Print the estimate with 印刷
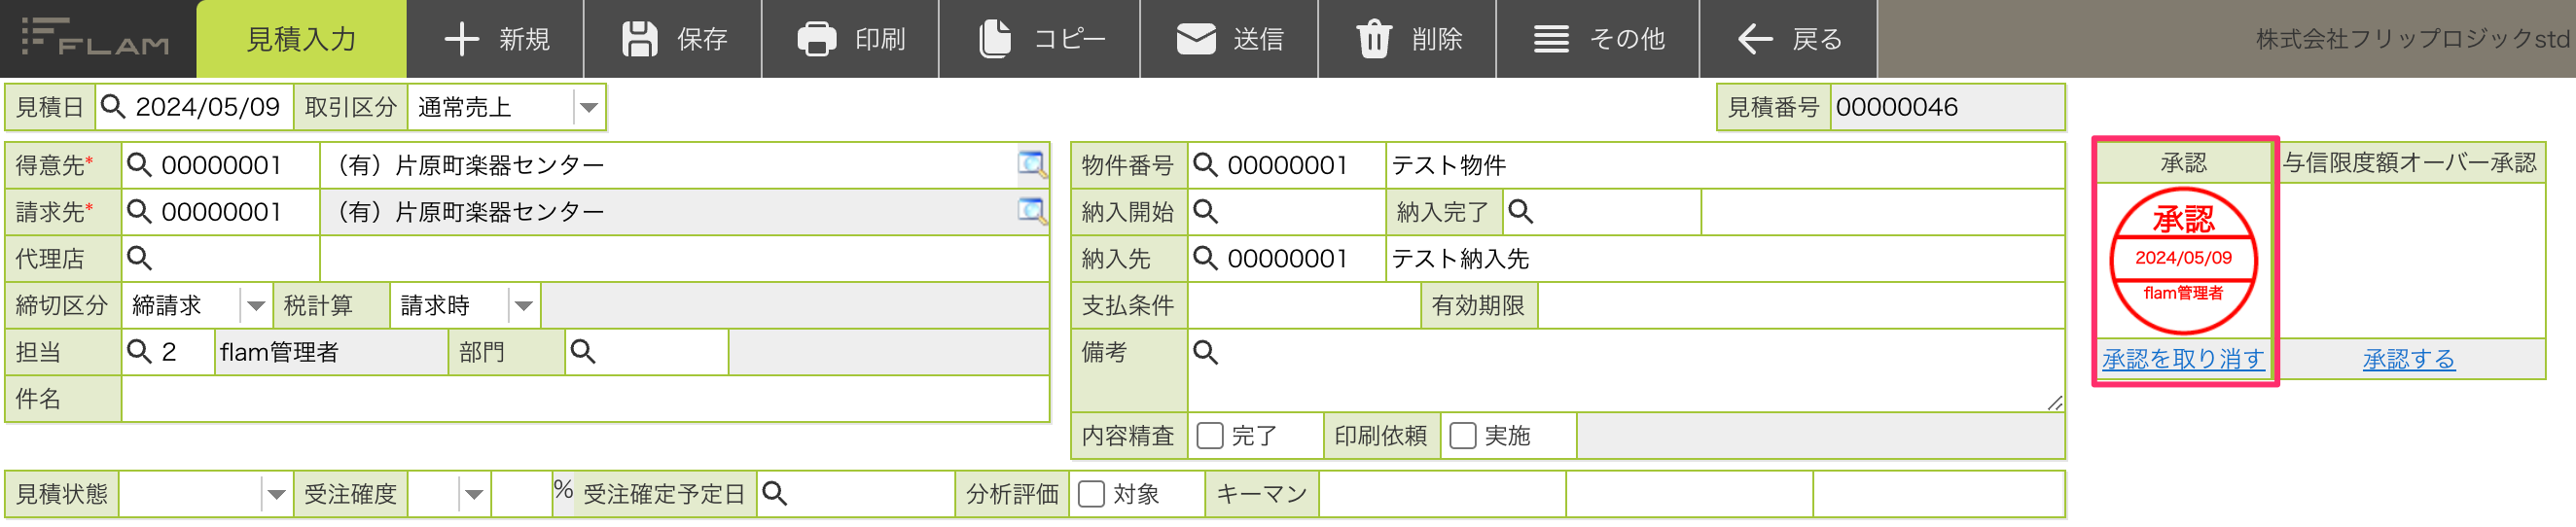2576x527 pixels. pos(851,39)
